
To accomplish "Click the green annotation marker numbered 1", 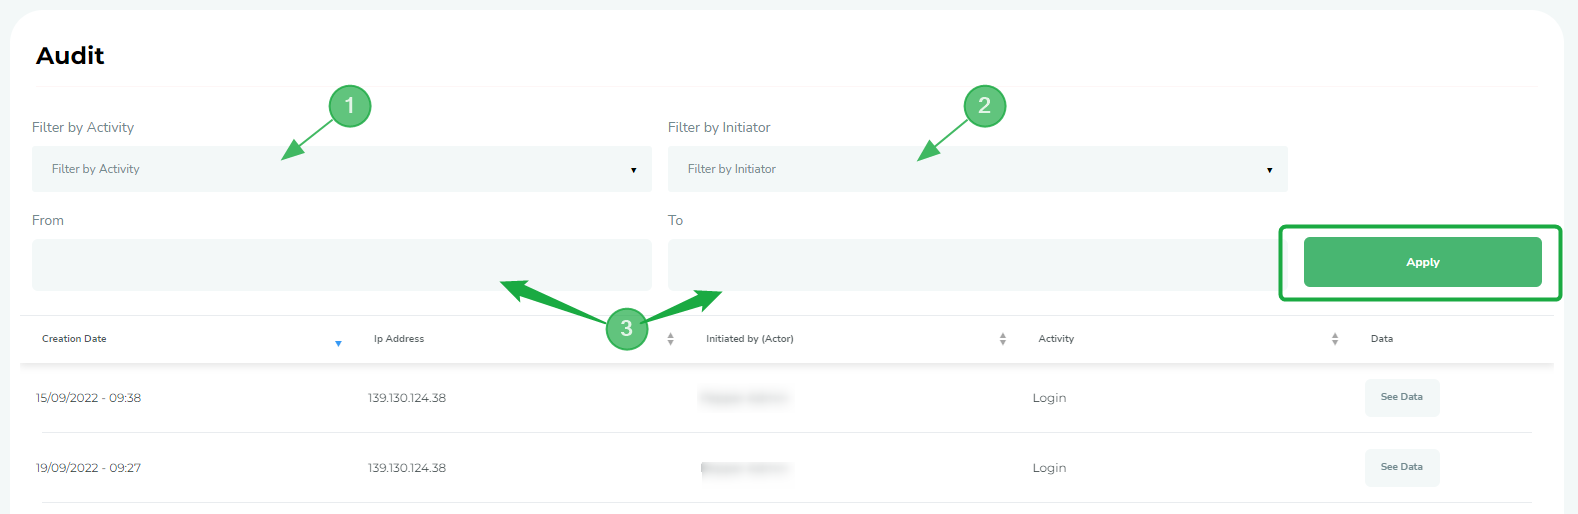I will pyautogui.click(x=350, y=106).
